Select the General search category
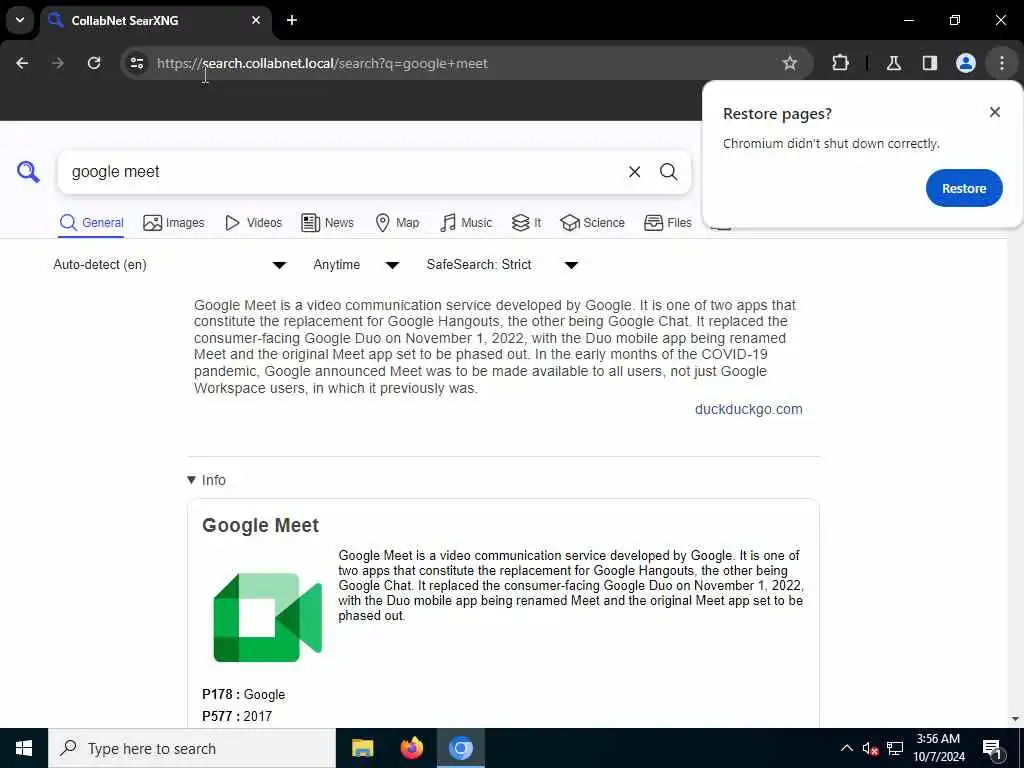 [x=91, y=223]
